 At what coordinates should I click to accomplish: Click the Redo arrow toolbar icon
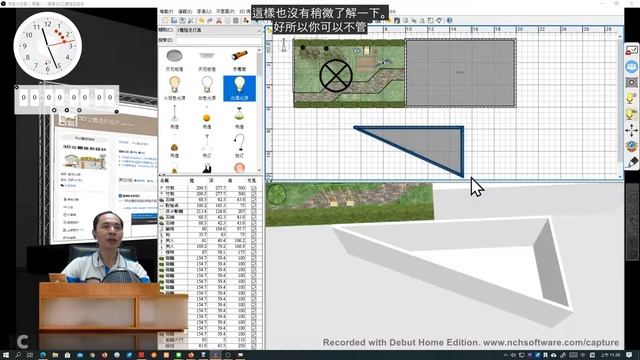click(210, 20)
